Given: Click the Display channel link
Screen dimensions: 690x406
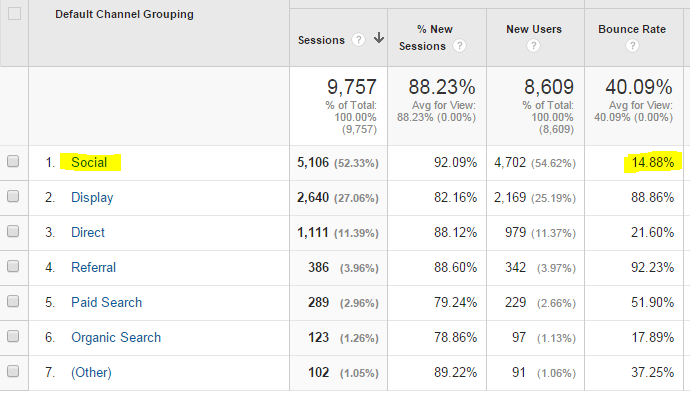Looking at the screenshot, I should [92, 197].
